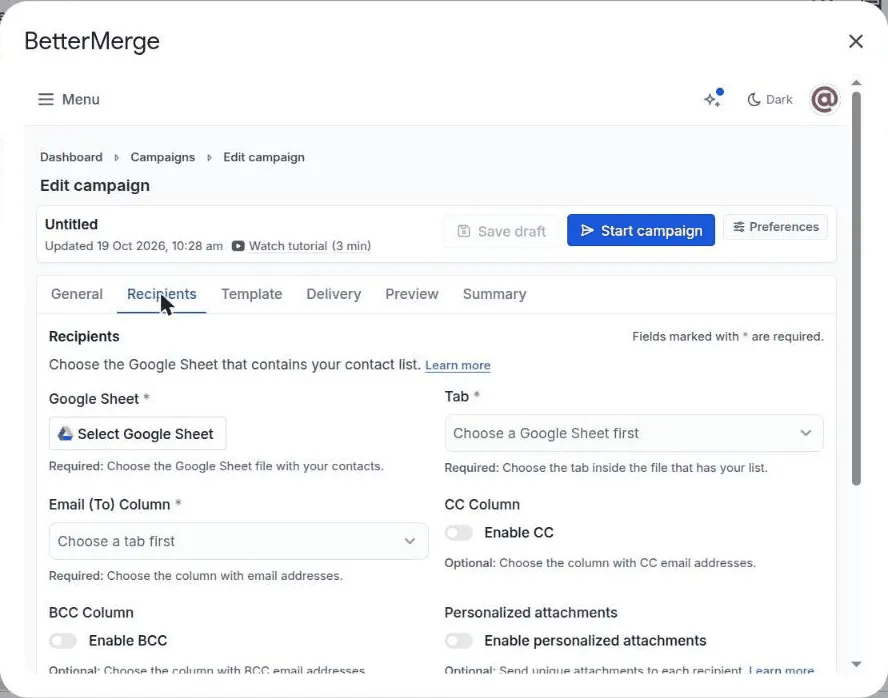888x698 pixels.
Task: Open Preferences
Action: click(x=775, y=227)
